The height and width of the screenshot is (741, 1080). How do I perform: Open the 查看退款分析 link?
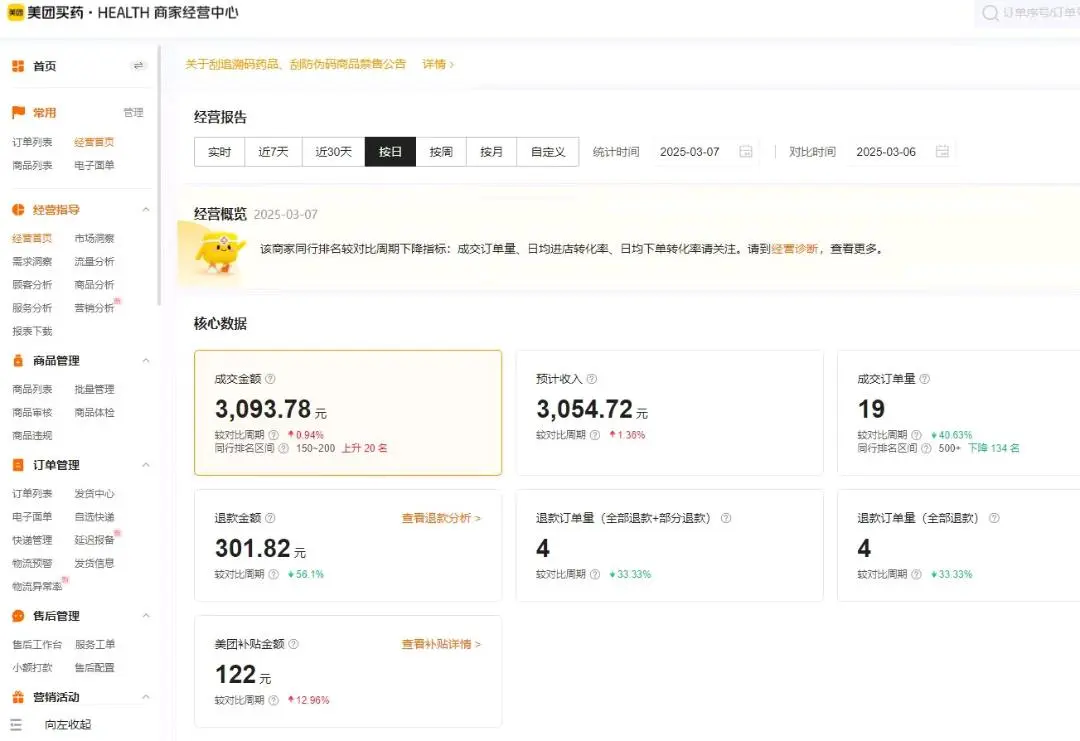coord(441,518)
